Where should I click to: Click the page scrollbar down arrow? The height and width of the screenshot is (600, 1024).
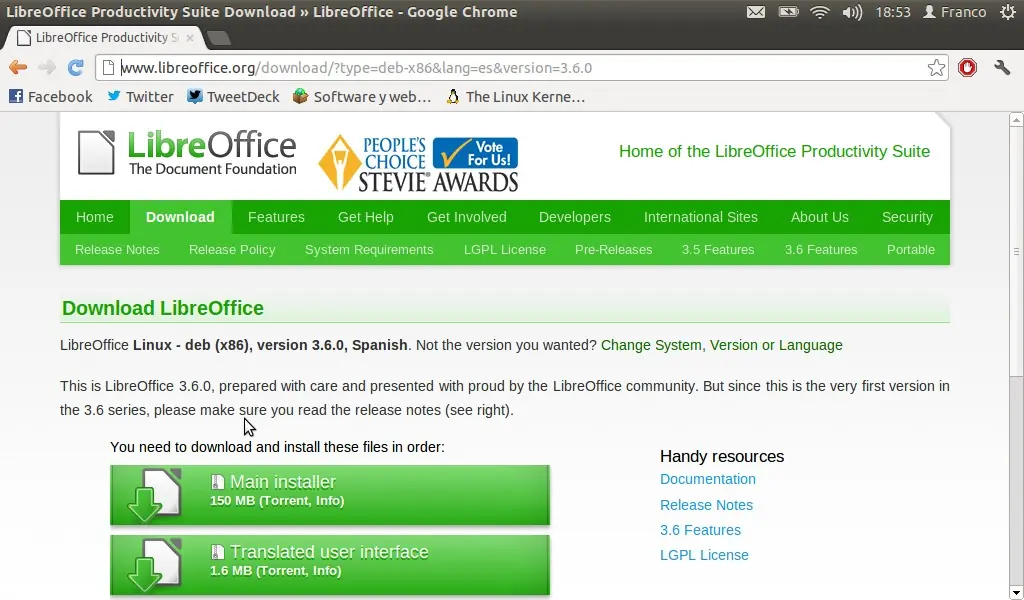(1016, 593)
